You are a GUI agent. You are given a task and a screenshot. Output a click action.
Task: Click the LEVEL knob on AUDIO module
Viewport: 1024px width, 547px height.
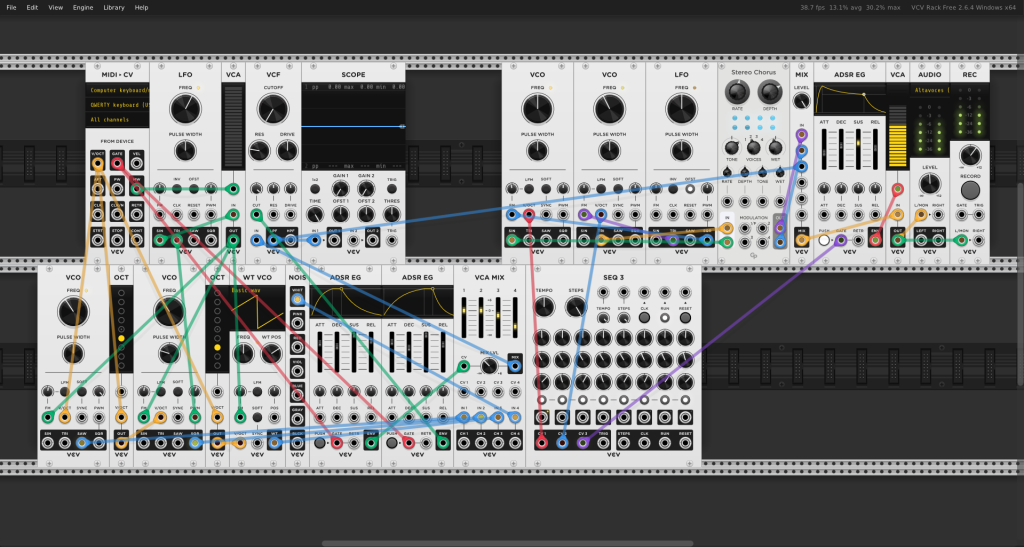click(929, 183)
